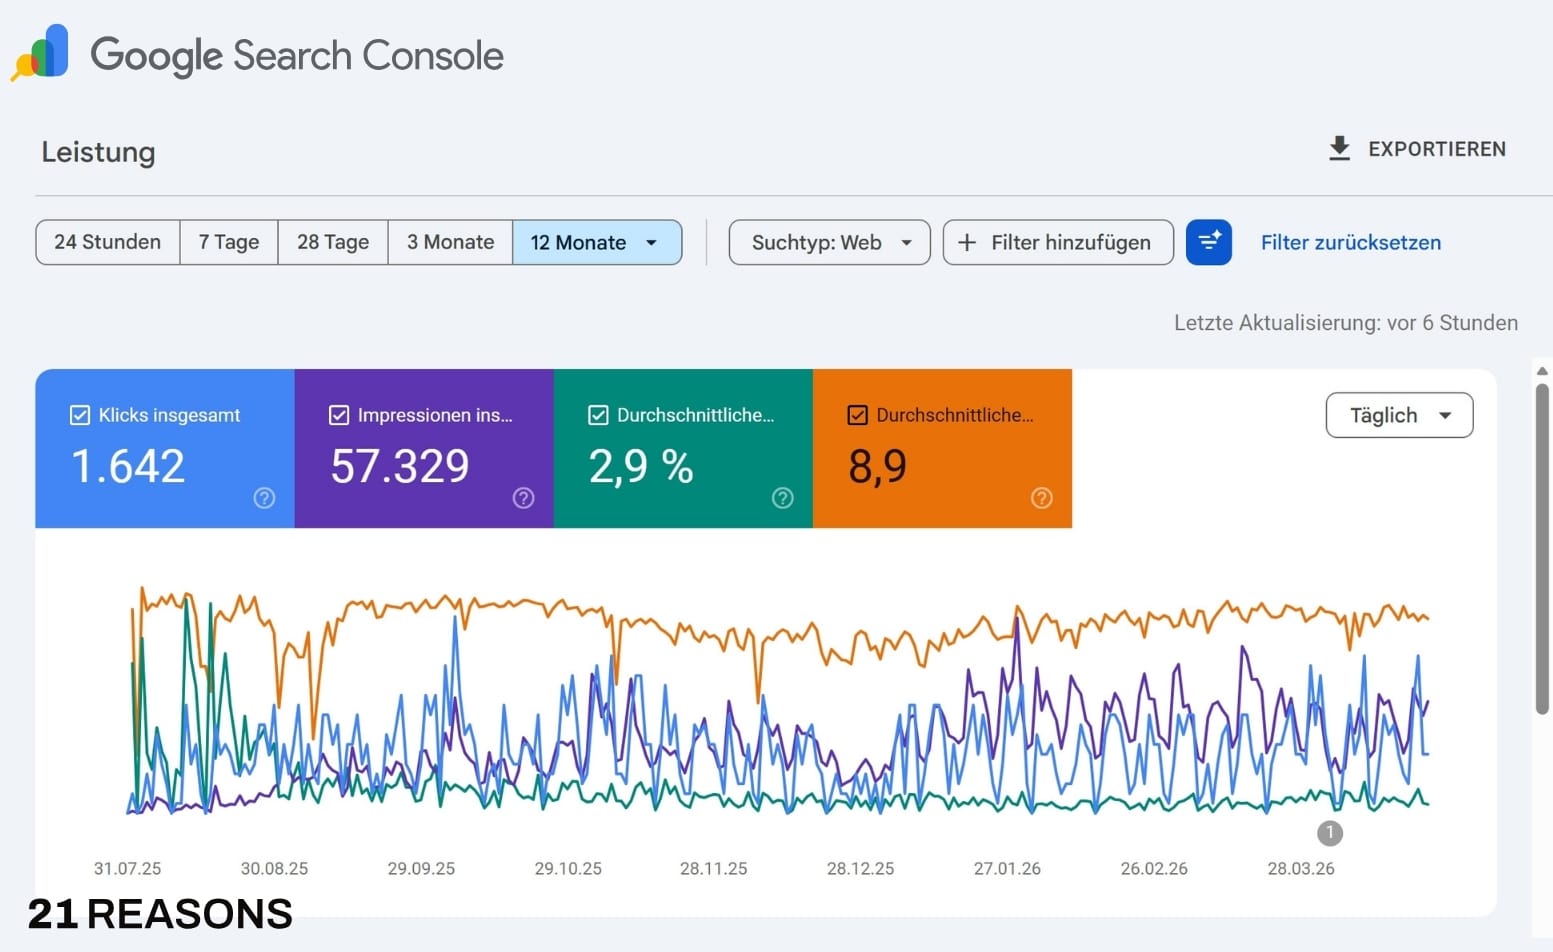
Task: Toggle the Klicks insgesamt checkbox
Action: pyautogui.click(x=80, y=415)
